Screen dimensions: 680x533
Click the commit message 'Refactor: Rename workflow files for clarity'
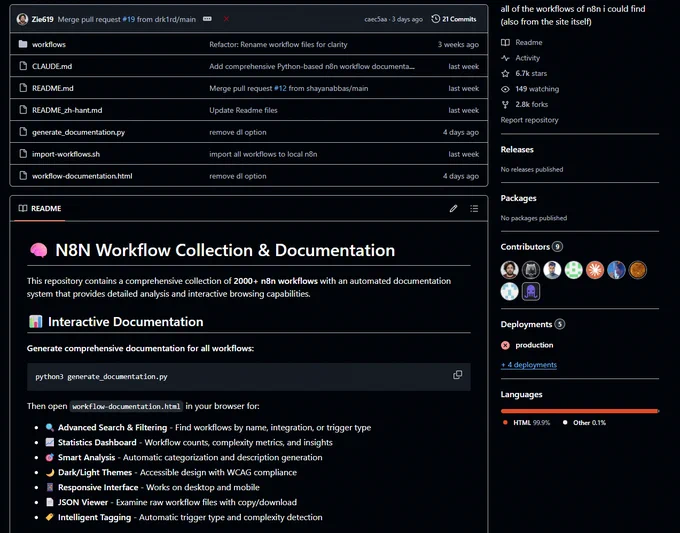pos(278,44)
